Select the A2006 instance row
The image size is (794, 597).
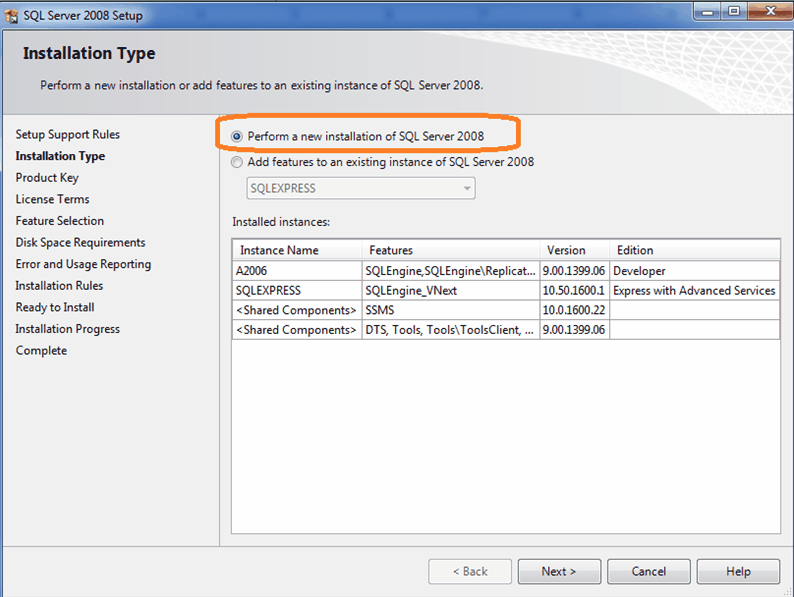[506, 271]
